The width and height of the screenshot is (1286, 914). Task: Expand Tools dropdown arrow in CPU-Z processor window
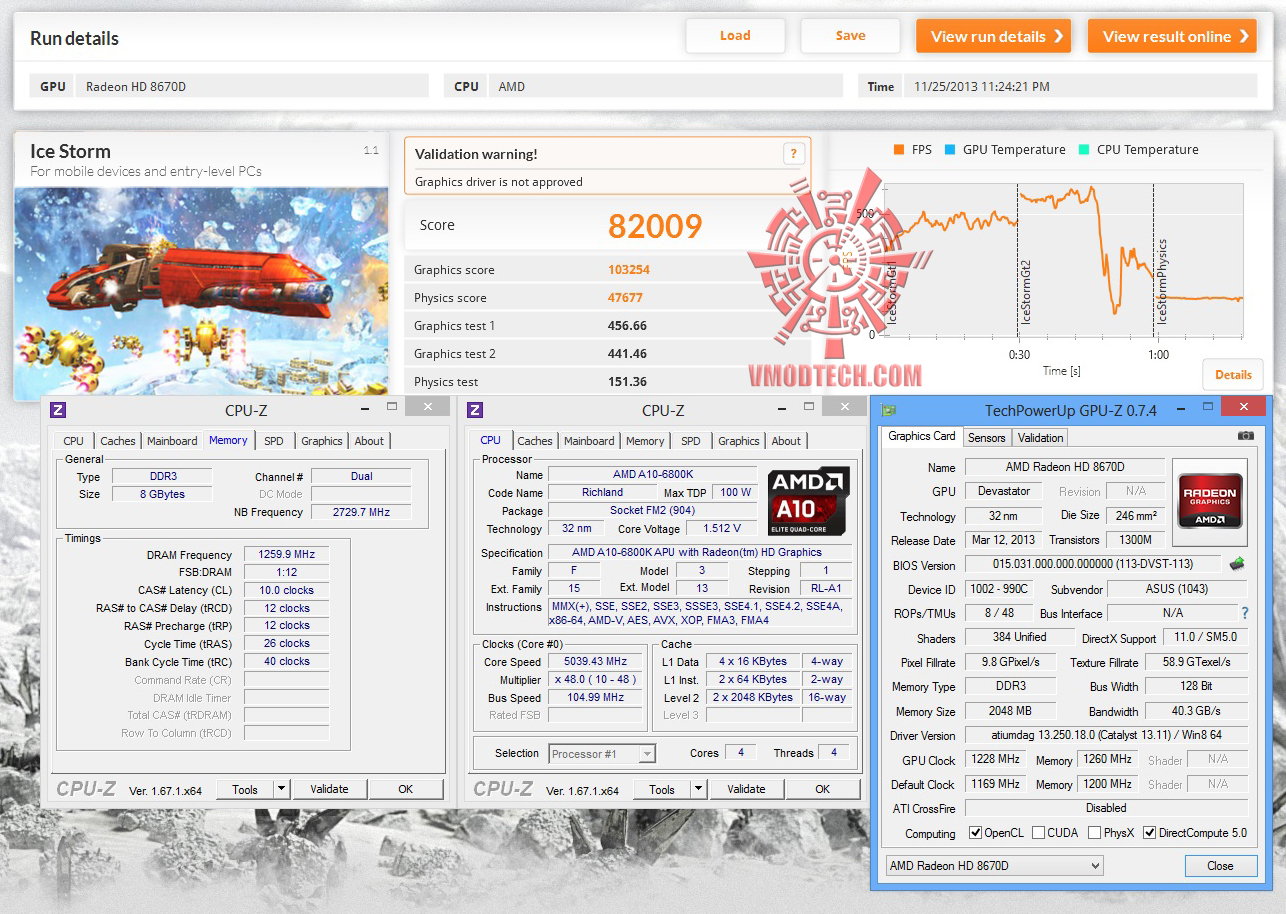[x=698, y=789]
